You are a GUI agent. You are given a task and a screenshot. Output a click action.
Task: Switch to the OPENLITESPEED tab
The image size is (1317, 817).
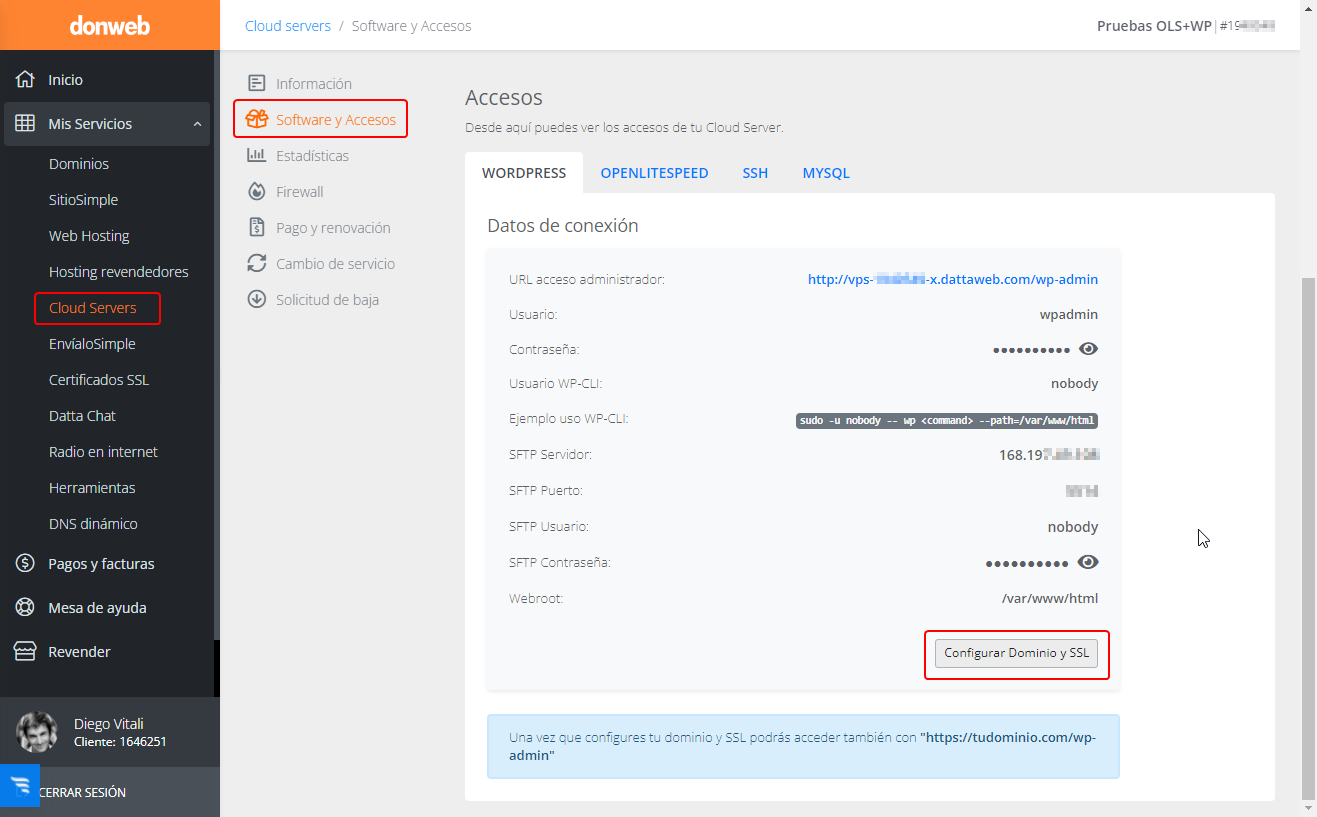pos(654,173)
